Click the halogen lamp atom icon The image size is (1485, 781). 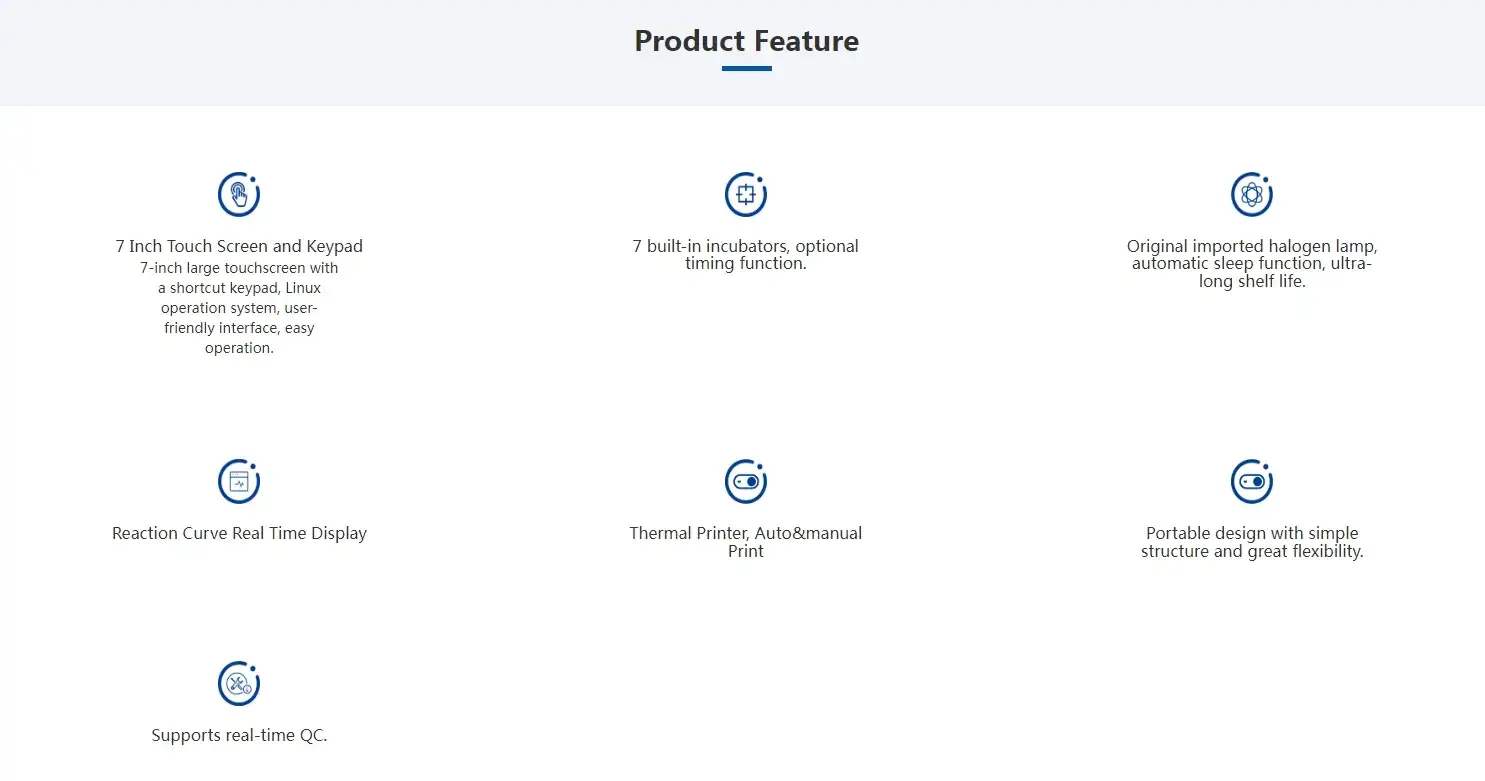tap(1252, 194)
